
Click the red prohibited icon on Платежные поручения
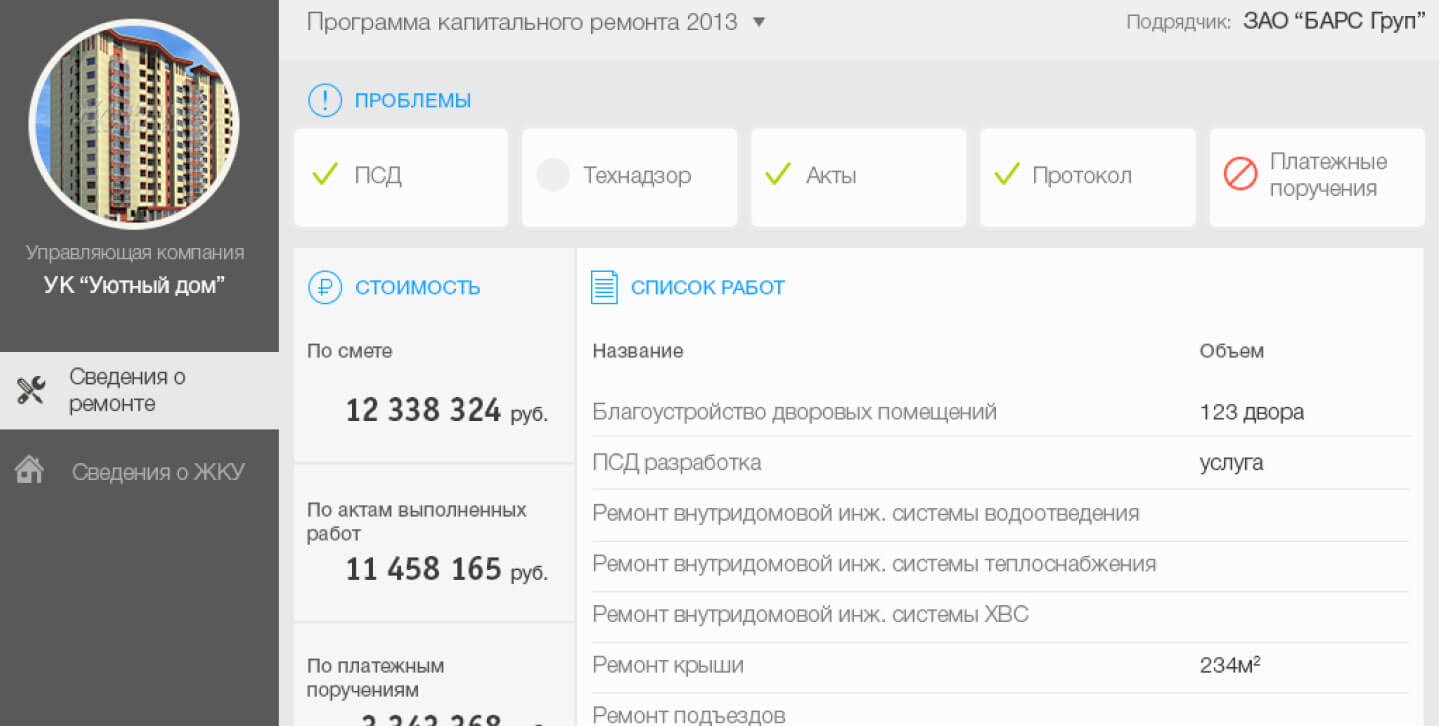(x=1240, y=175)
